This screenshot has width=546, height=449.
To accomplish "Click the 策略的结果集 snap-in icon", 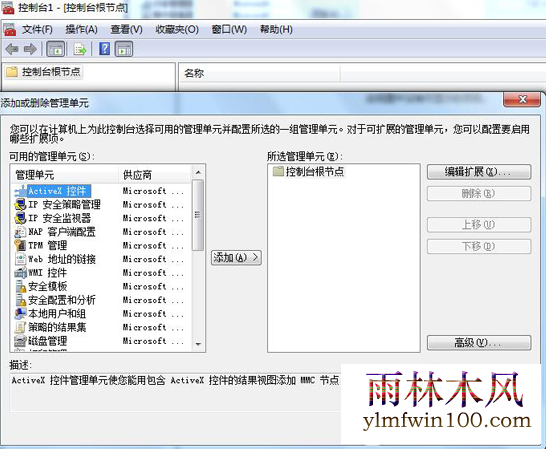I will pos(21,327).
